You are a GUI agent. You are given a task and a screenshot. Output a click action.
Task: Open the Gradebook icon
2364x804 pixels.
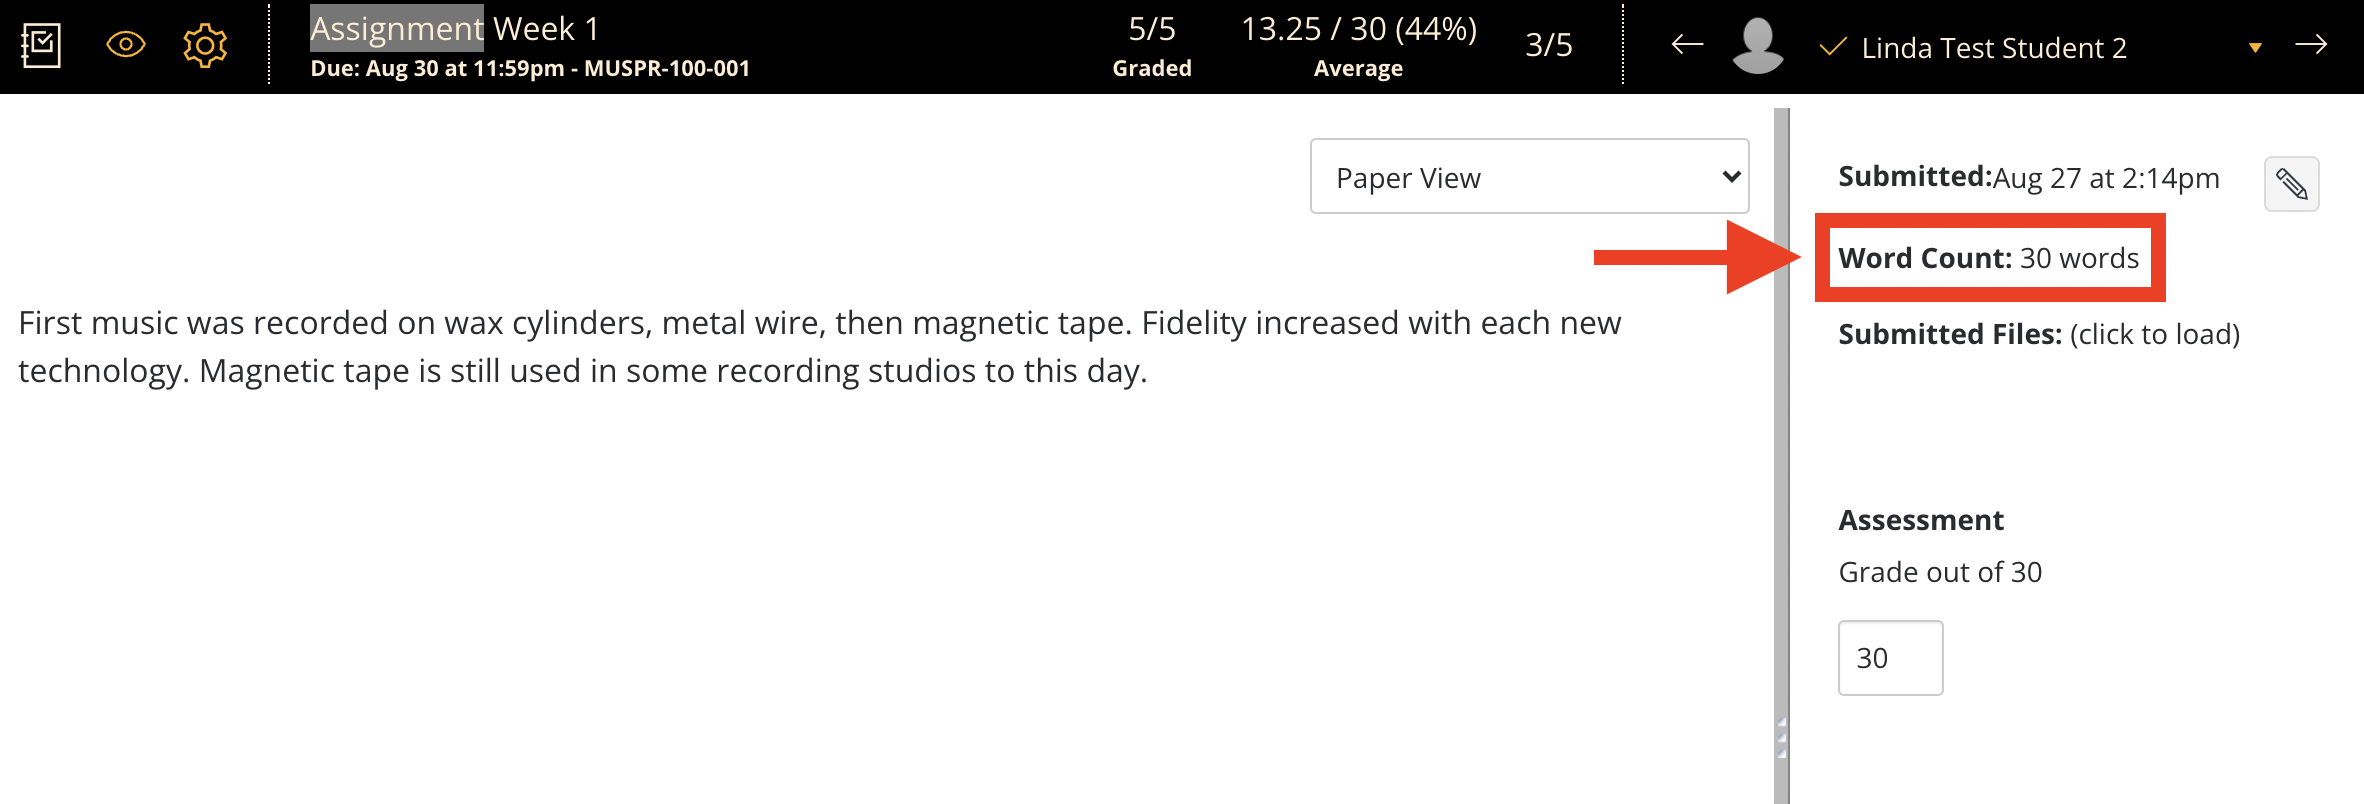(x=41, y=46)
